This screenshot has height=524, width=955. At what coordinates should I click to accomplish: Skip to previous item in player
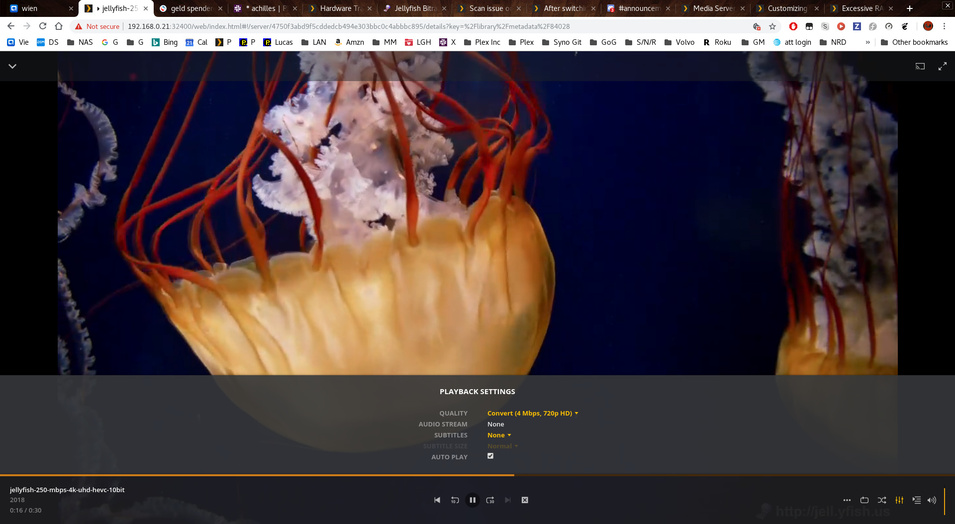[437, 500]
